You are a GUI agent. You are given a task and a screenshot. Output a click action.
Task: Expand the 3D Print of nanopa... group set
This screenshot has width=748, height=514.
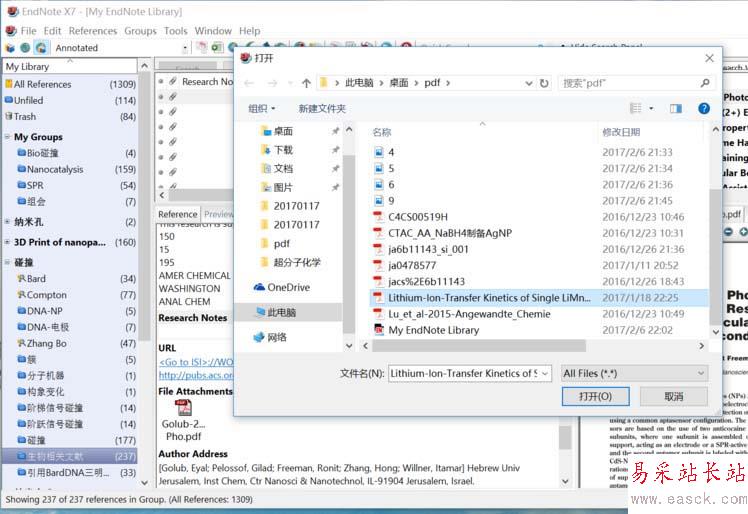[x=8, y=242]
